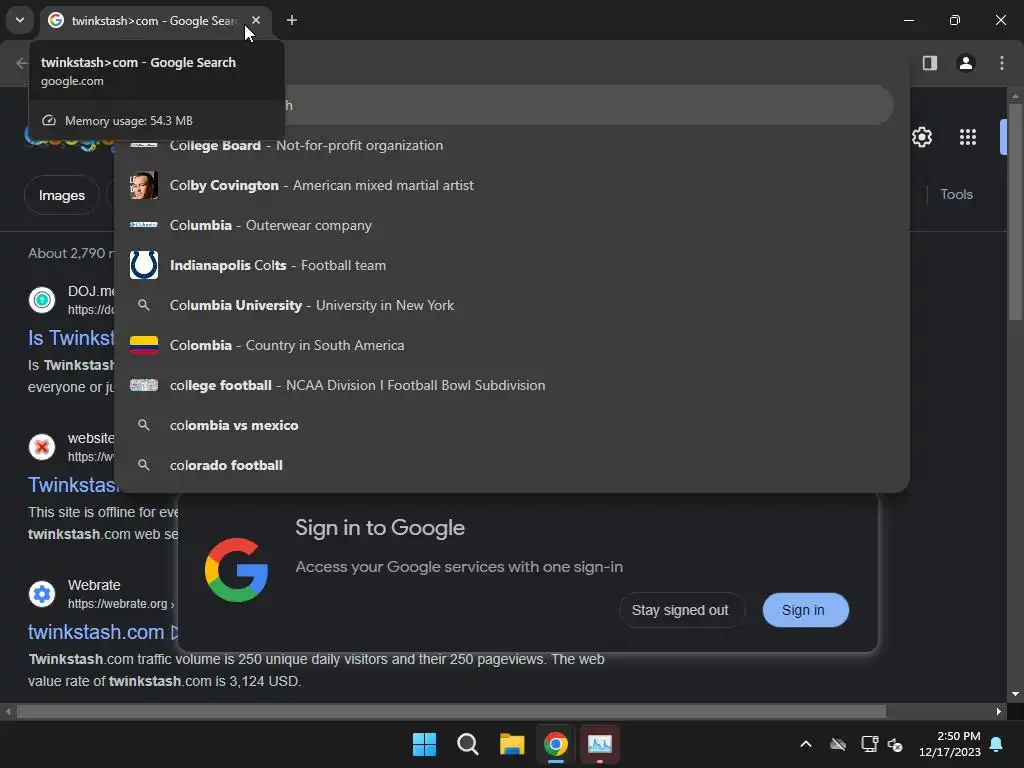Open the search Tools option
The height and width of the screenshot is (768, 1024).
[956, 194]
